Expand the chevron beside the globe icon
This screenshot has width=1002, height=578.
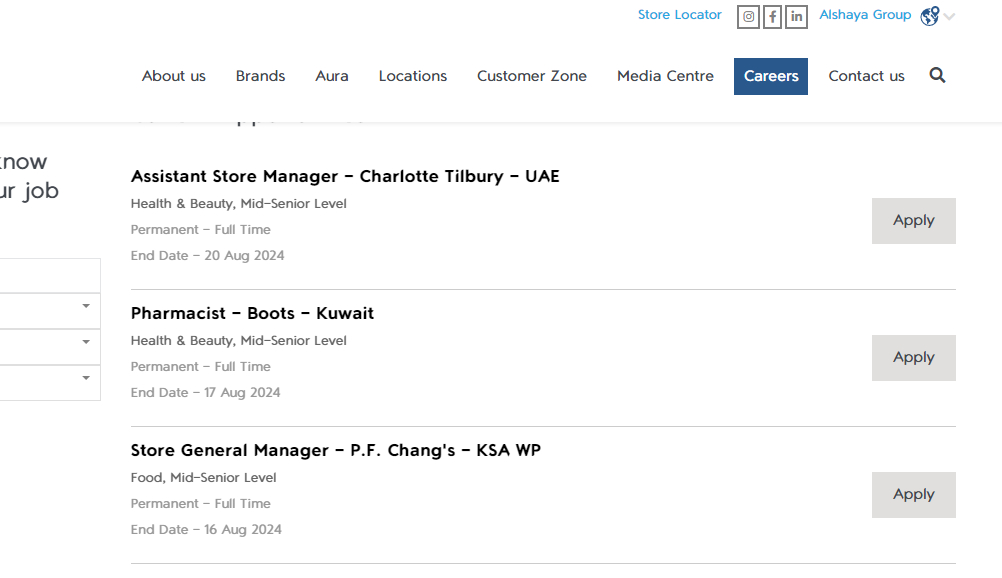[949, 16]
